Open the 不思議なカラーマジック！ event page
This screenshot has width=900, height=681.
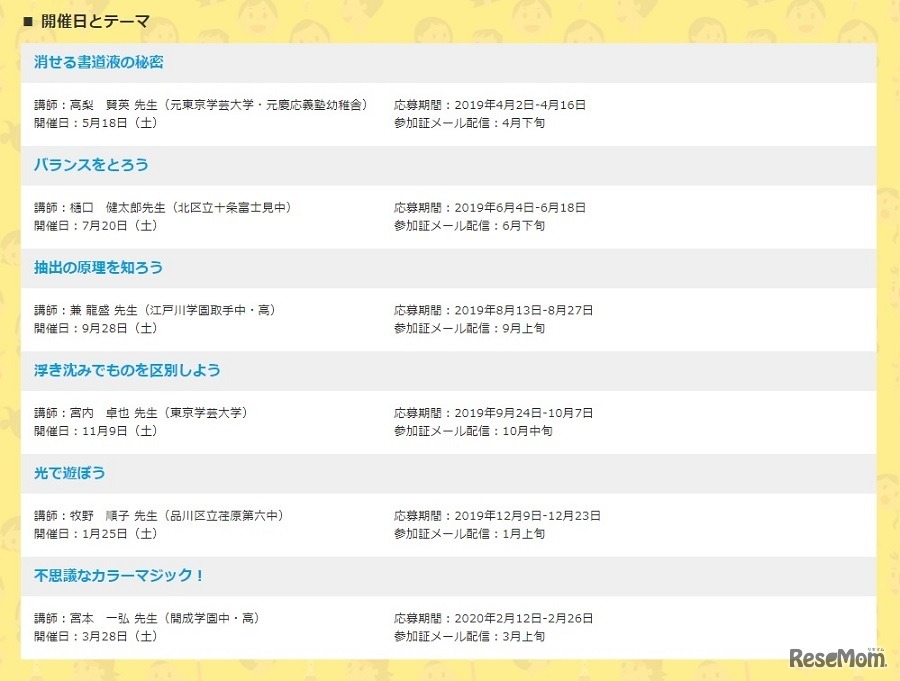click(x=115, y=574)
